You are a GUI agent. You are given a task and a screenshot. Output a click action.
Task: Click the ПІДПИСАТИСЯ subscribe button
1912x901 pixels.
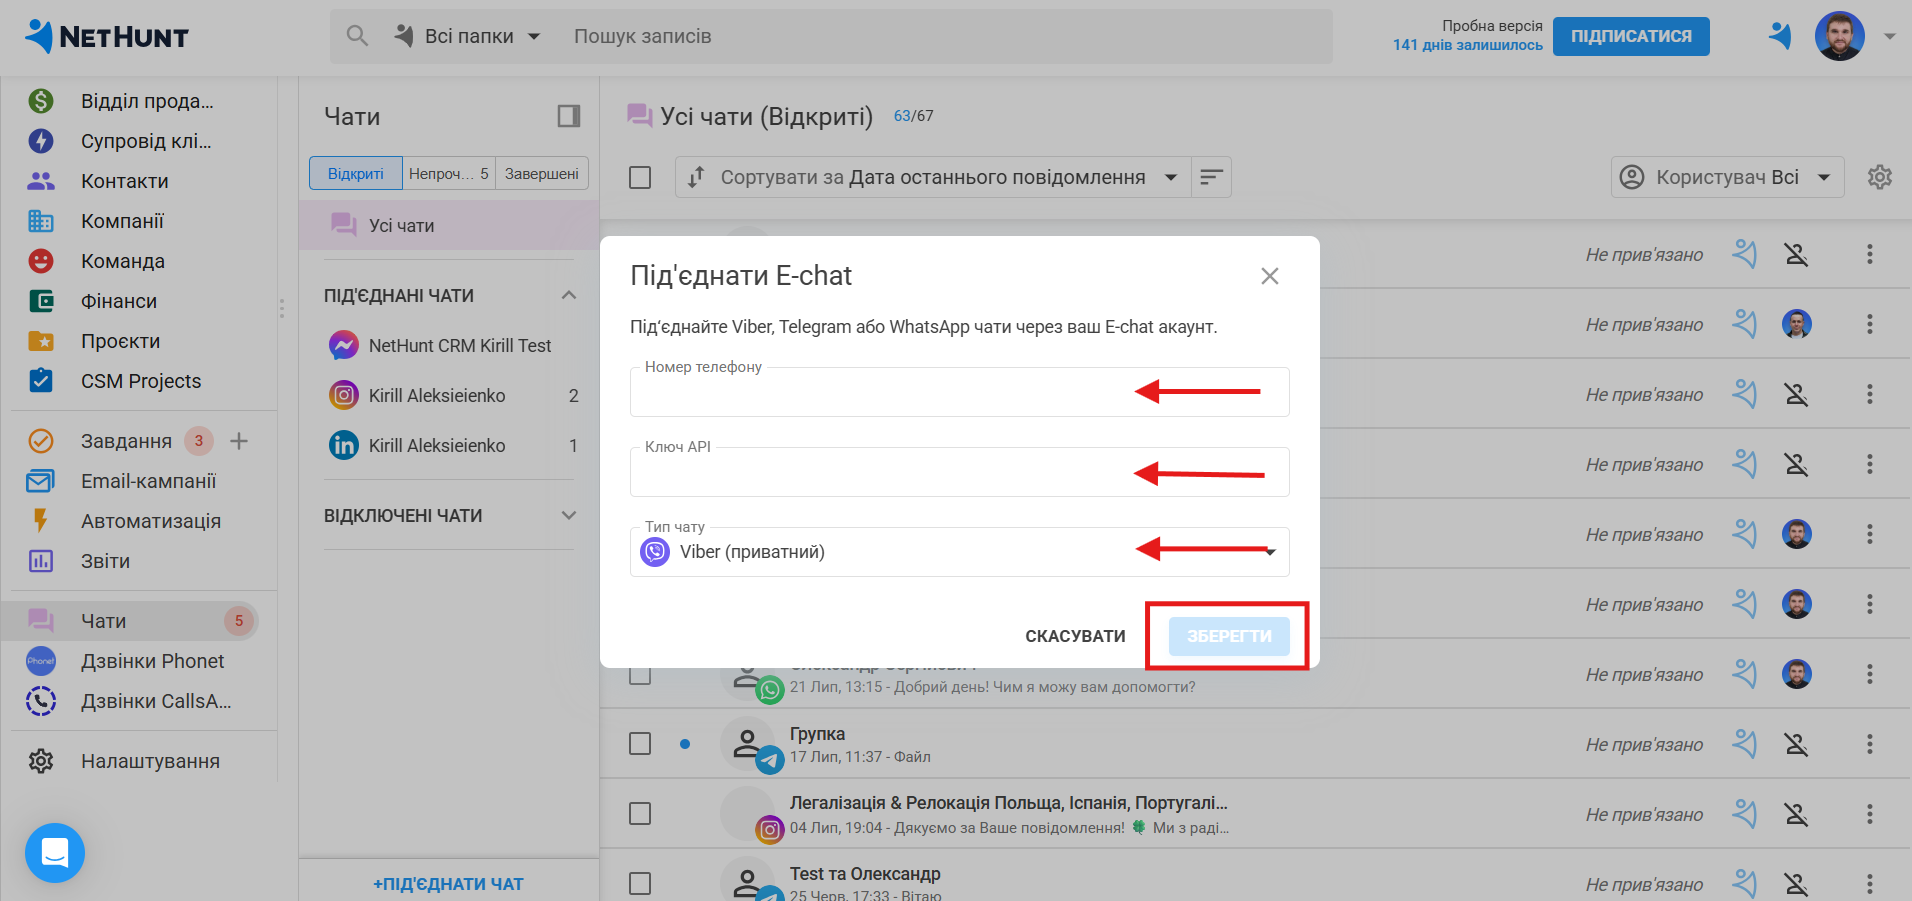(1630, 36)
